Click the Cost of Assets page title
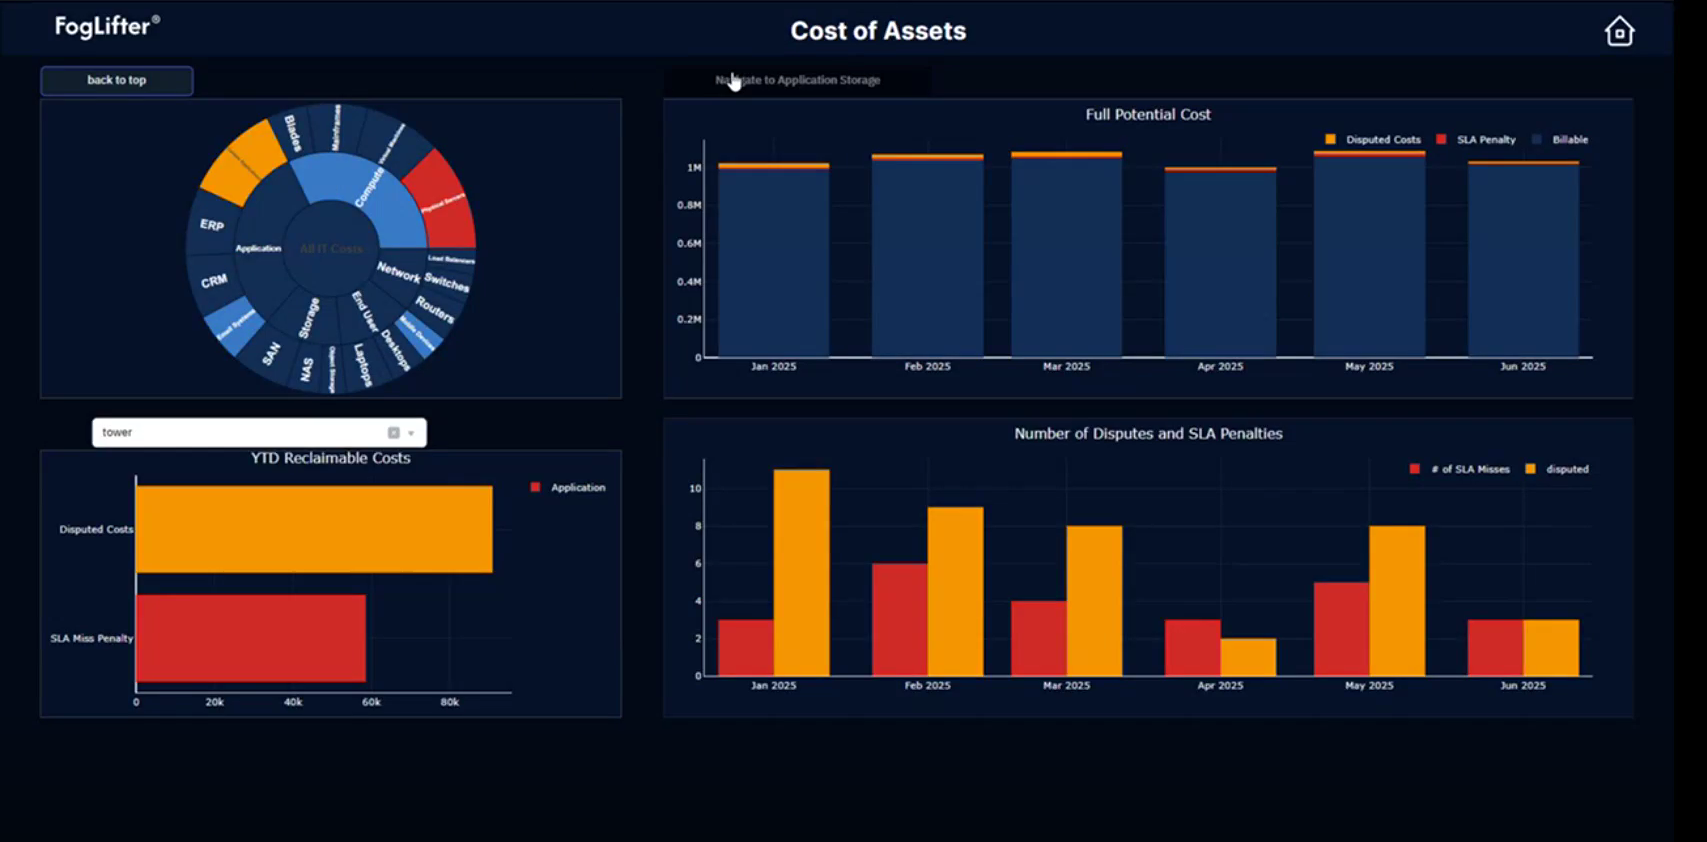 (878, 31)
